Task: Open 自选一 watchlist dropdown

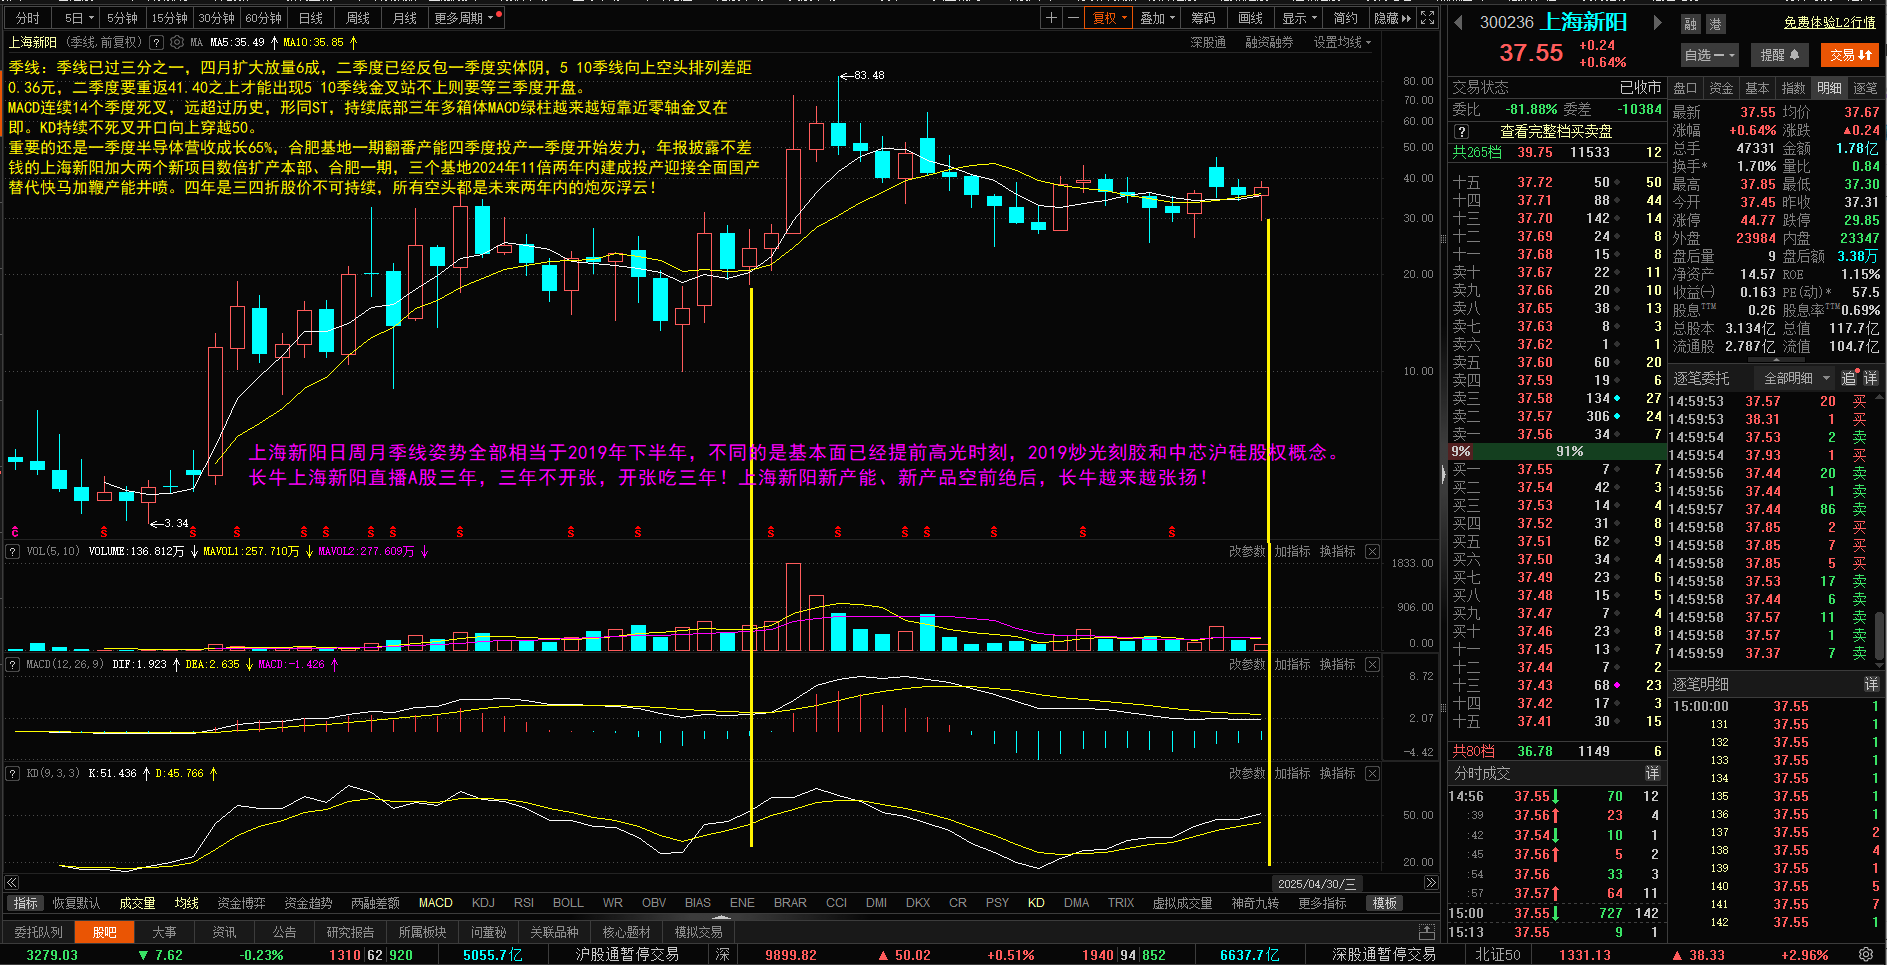Action: 1709,56
